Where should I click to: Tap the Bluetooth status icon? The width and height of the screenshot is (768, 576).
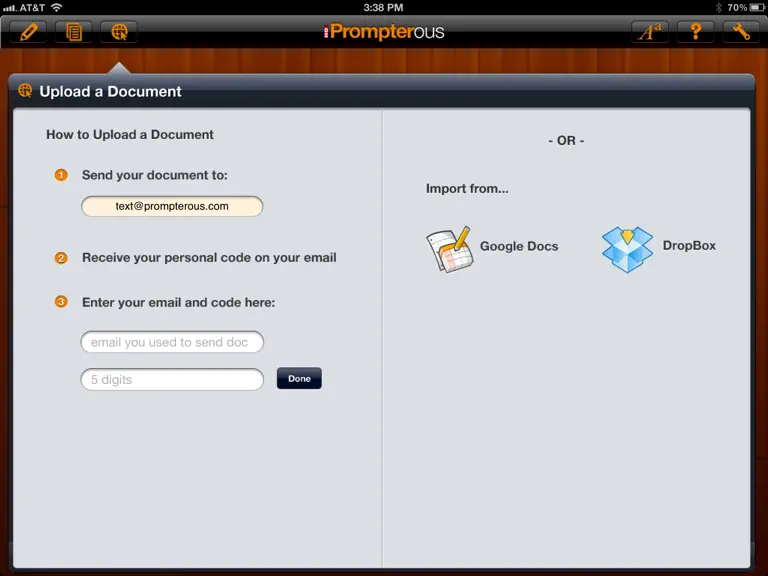point(719,7)
